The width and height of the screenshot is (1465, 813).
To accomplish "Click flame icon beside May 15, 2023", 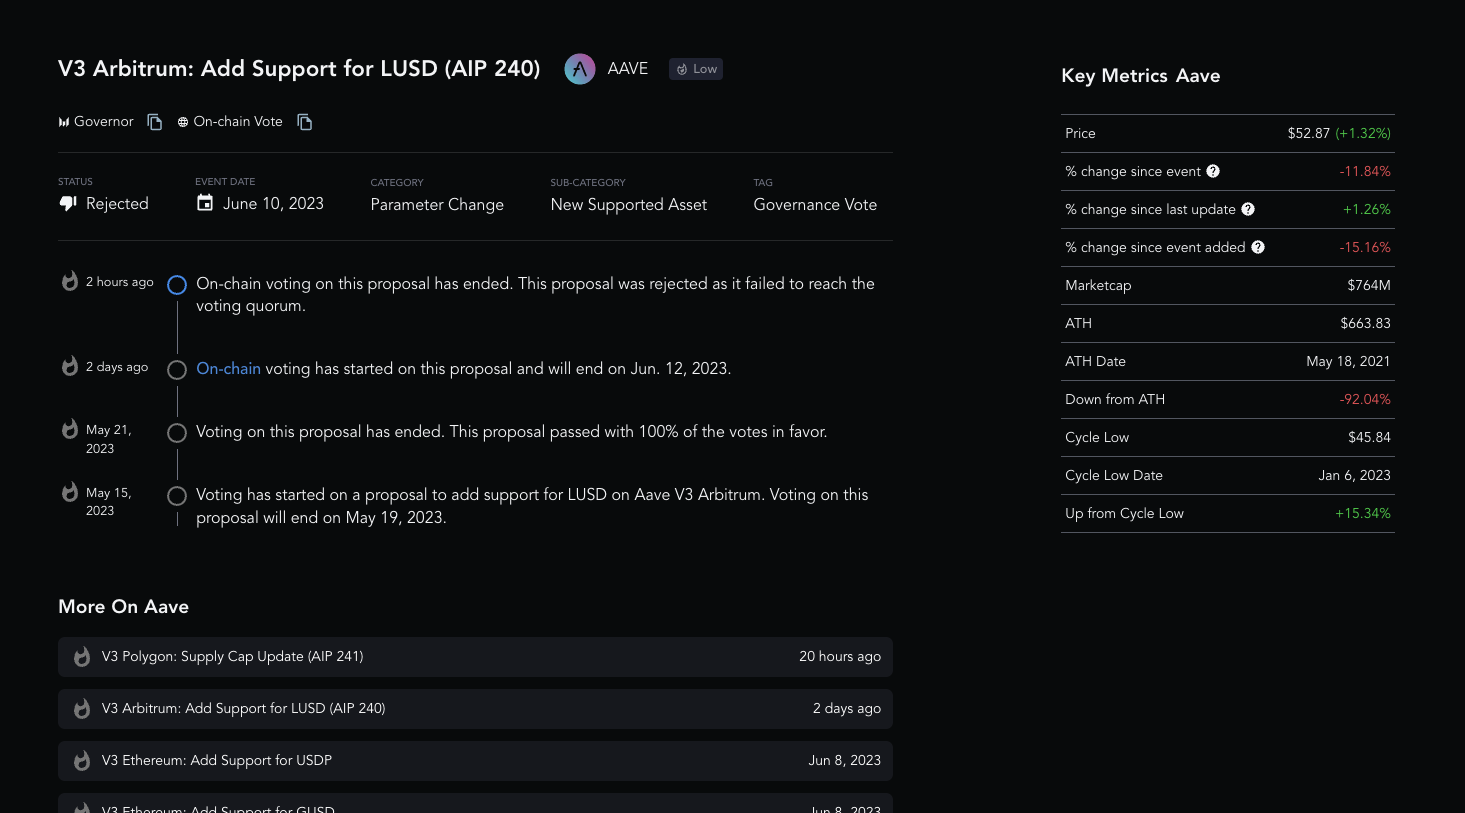I will (x=70, y=492).
